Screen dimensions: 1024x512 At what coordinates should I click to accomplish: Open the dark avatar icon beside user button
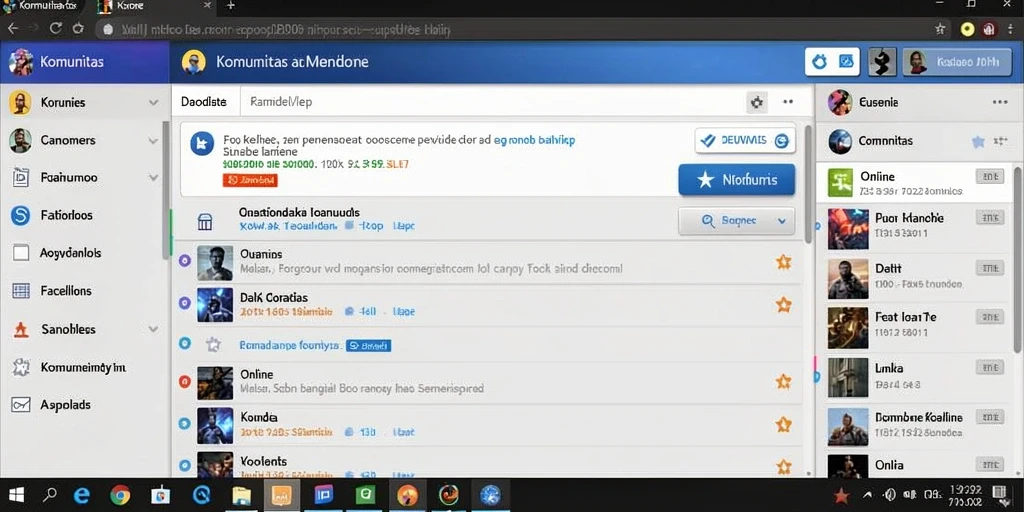tap(882, 62)
